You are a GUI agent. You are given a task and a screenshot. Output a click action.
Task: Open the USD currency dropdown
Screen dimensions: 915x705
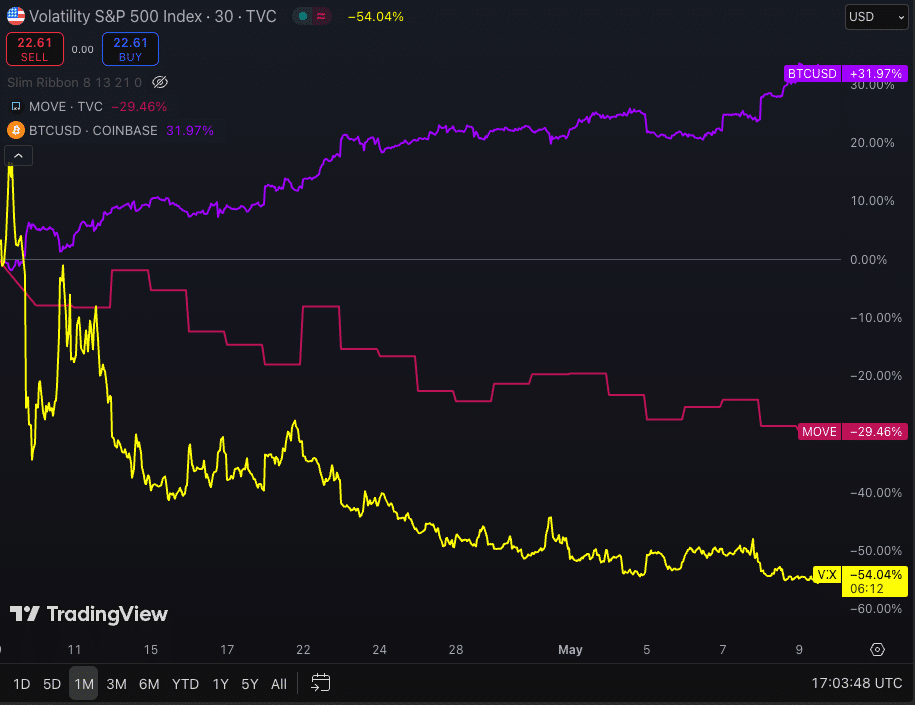pos(876,17)
